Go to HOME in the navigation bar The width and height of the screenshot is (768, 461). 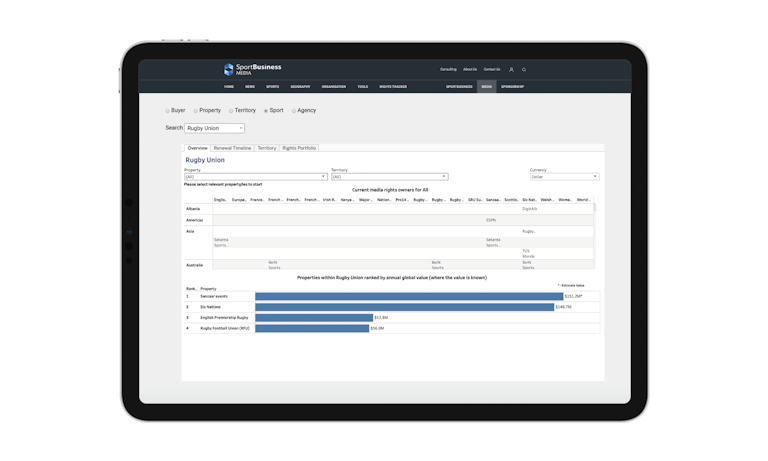tap(229, 87)
